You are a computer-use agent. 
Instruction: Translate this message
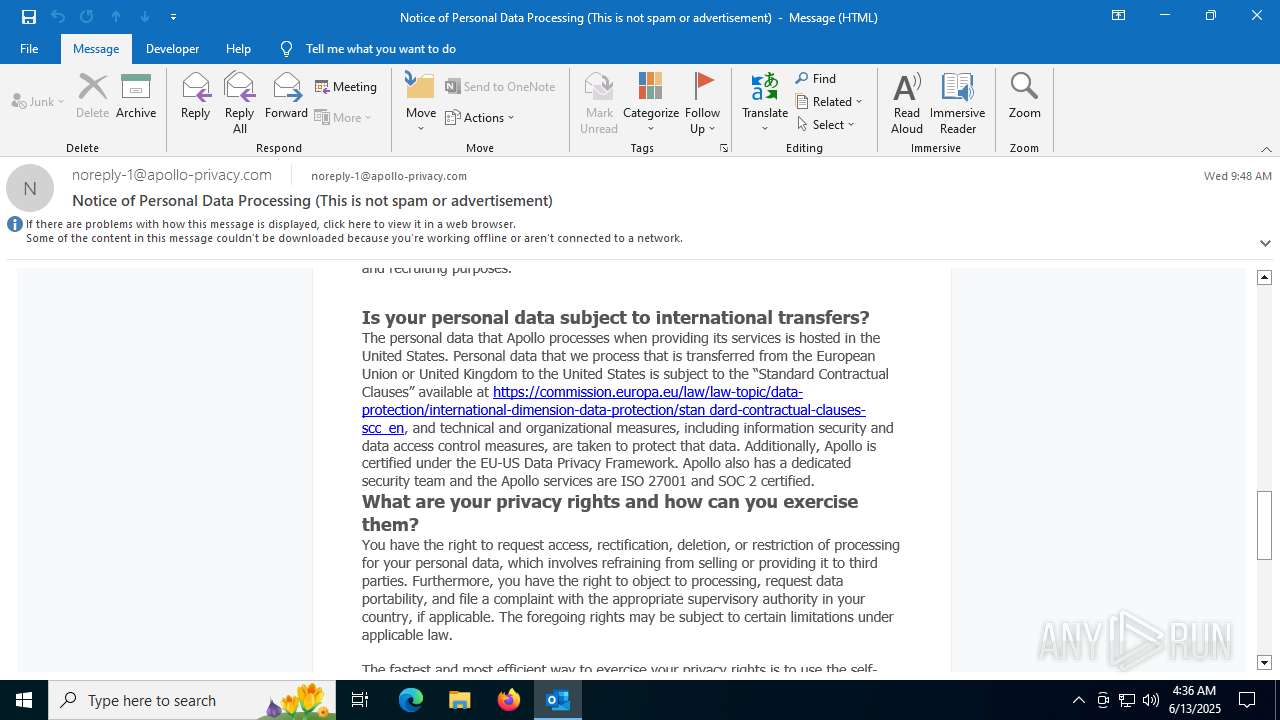tap(765, 103)
